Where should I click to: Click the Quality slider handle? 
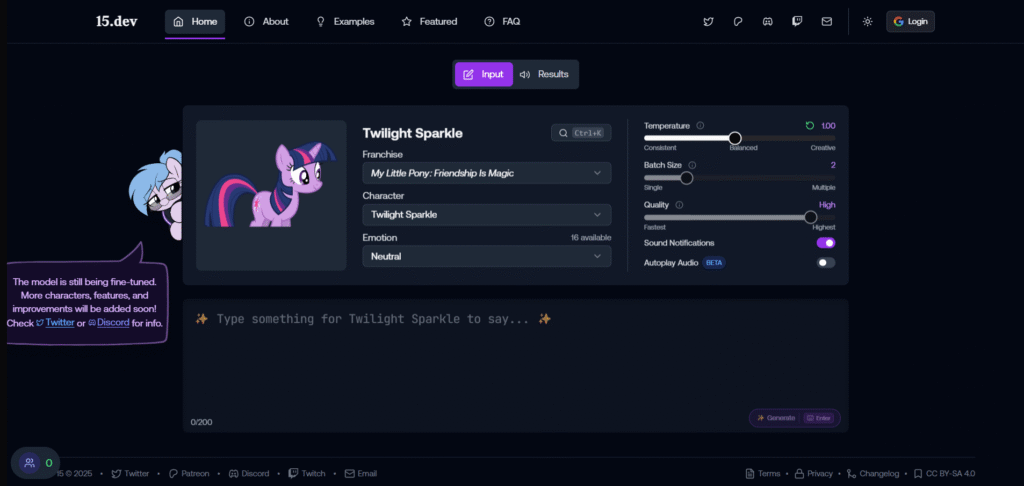[x=811, y=216]
